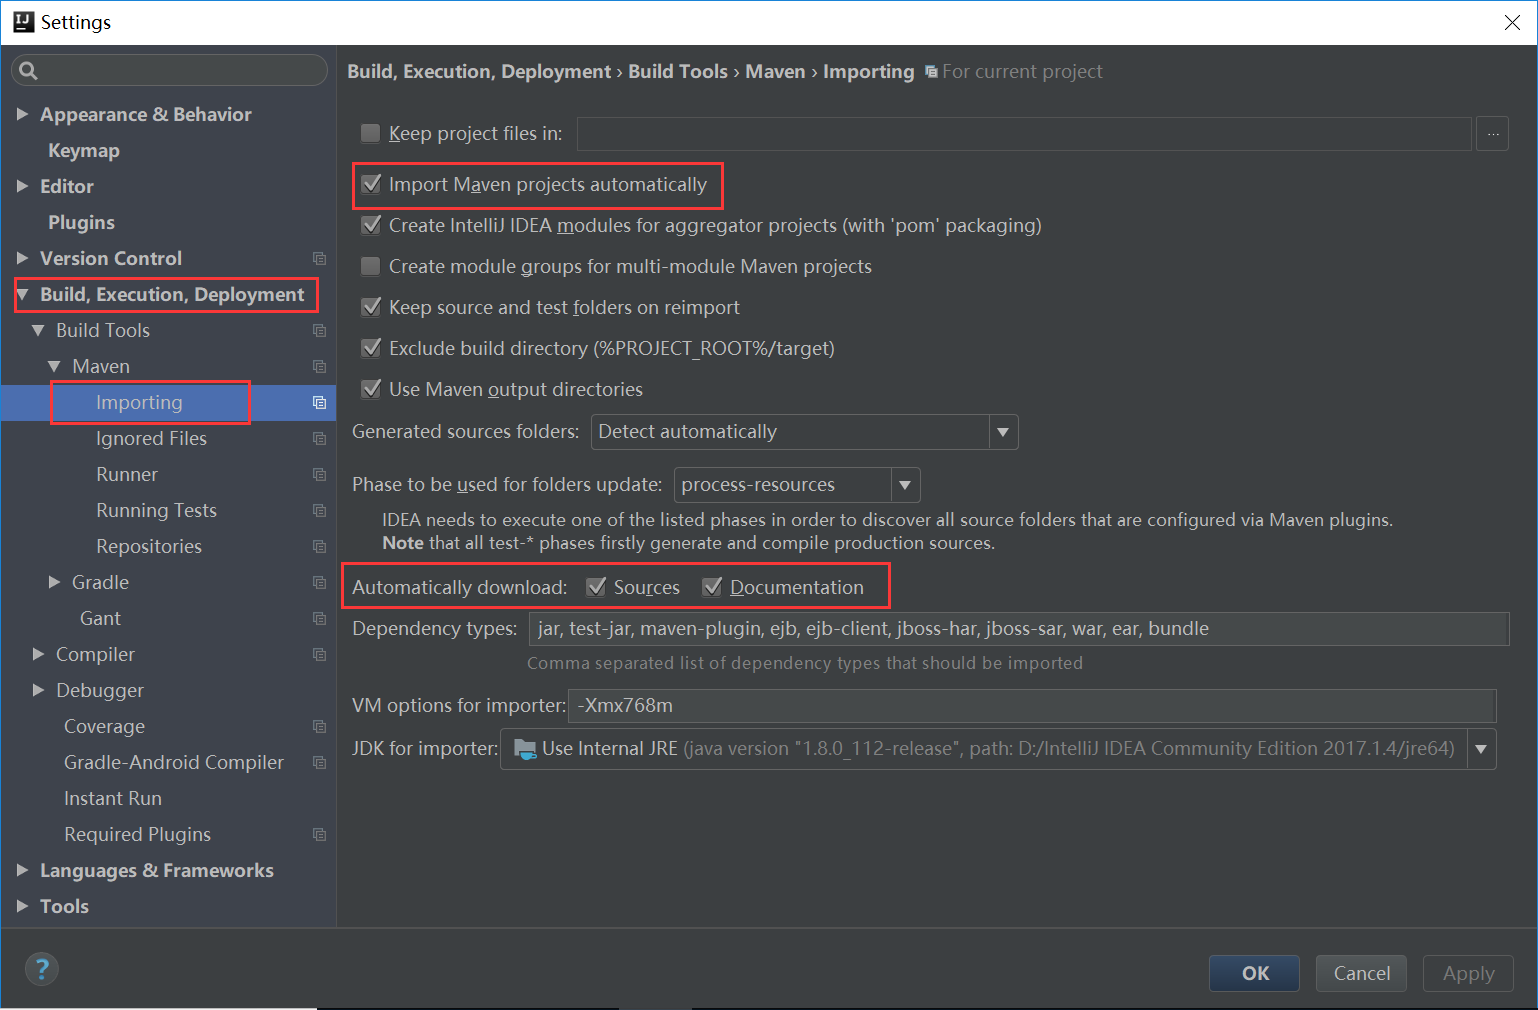Viewport: 1538px width, 1010px height.
Task: Click IntelliJ IDEA logo in title bar
Action: point(23,22)
